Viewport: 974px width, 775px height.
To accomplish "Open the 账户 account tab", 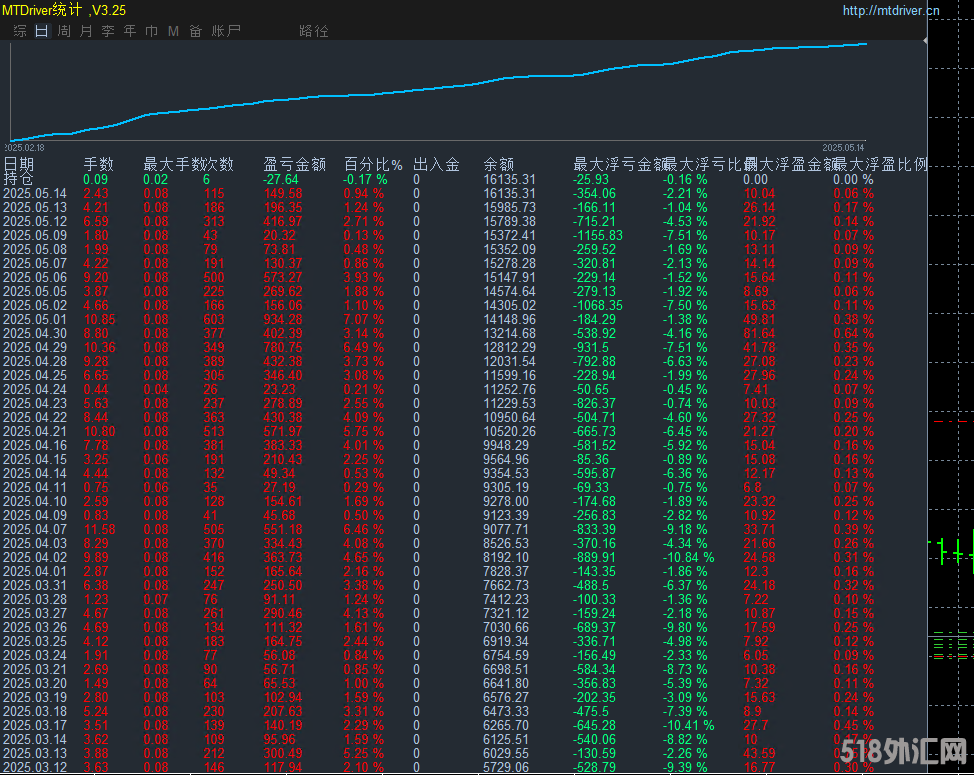I will [225, 31].
